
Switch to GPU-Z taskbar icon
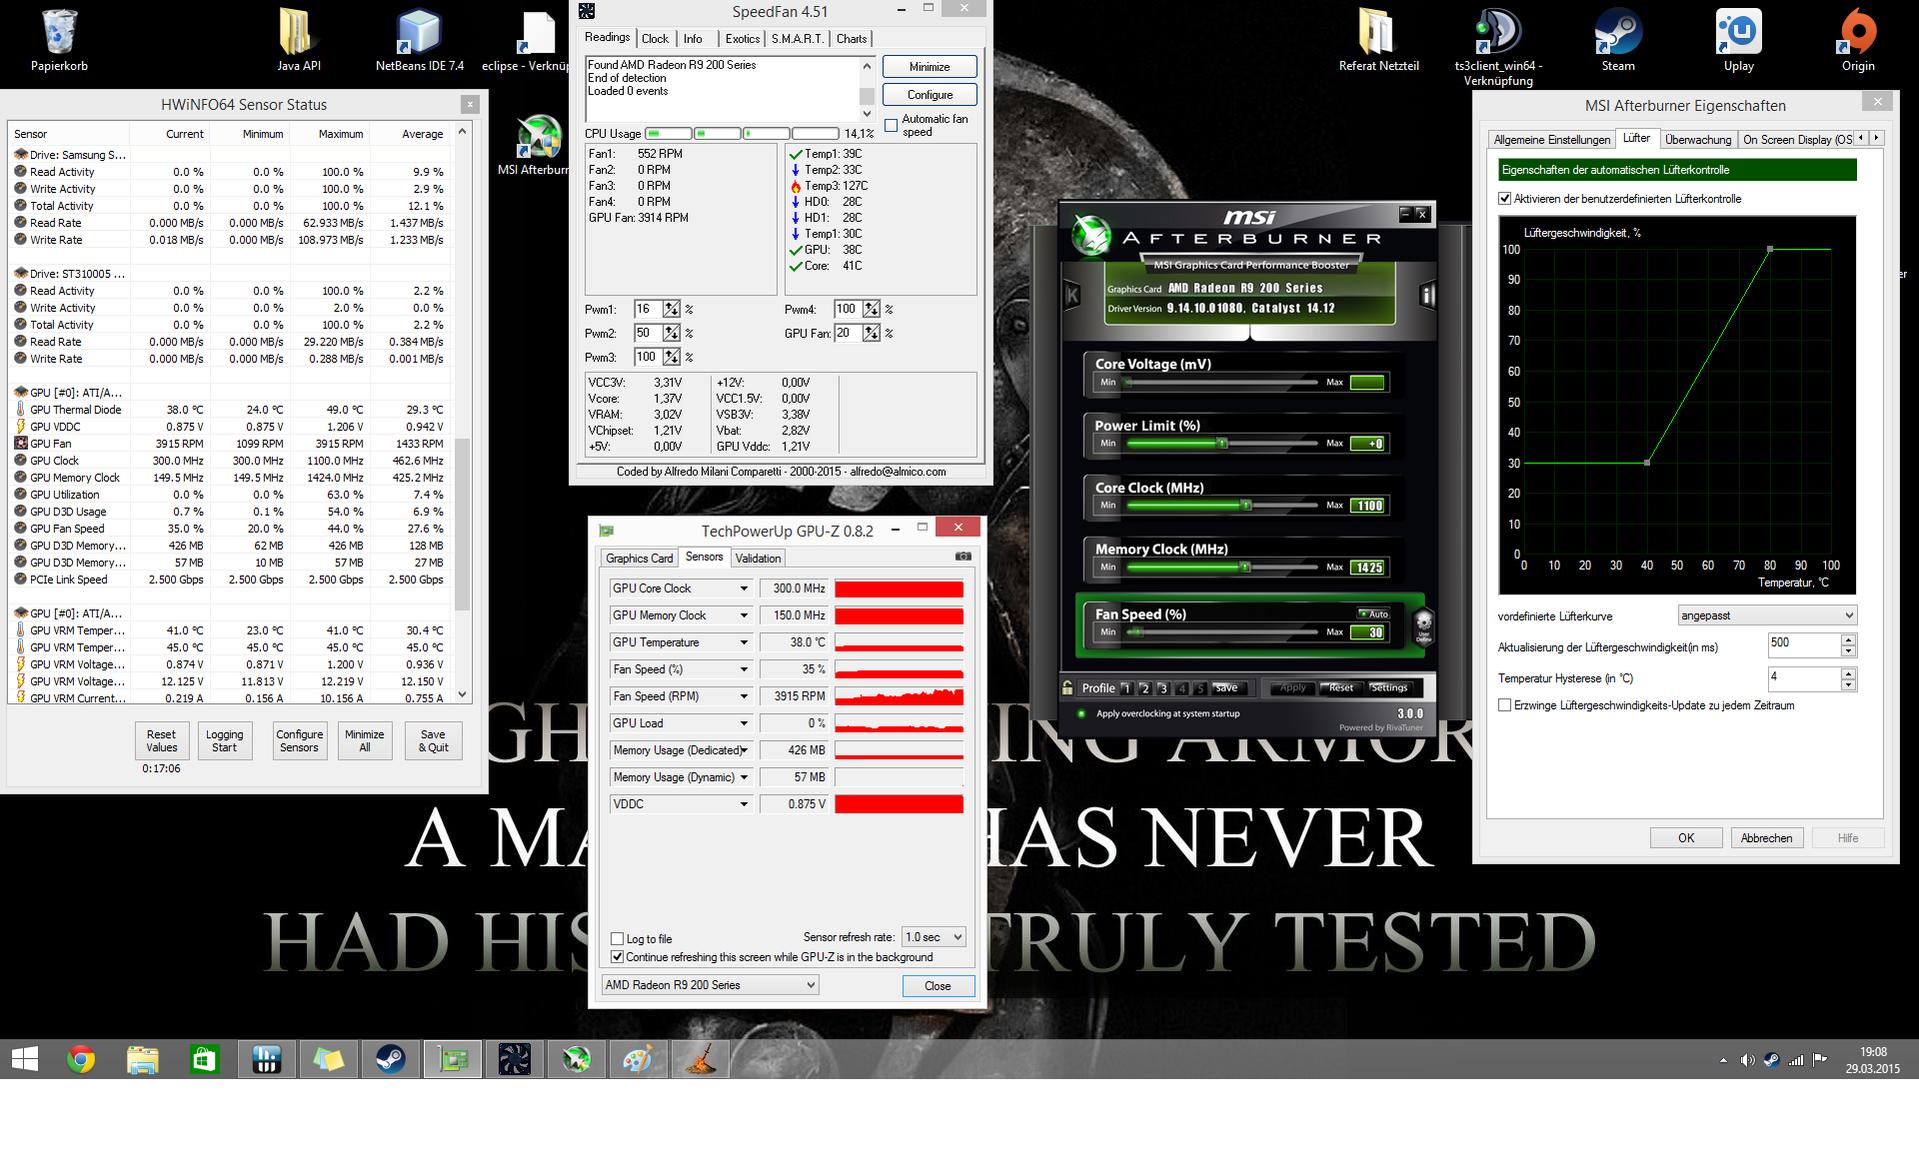pyautogui.click(x=453, y=1059)
